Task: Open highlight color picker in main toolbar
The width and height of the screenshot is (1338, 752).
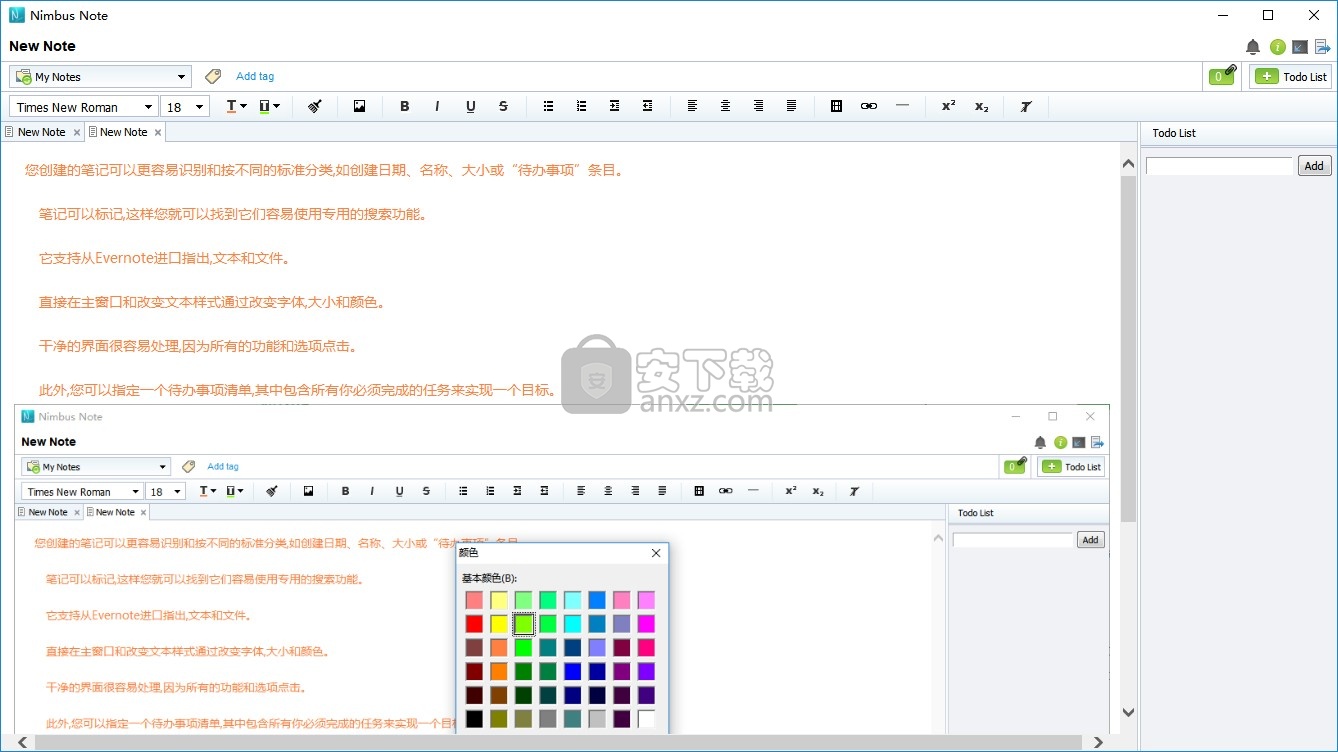Action: coord(265,106)
